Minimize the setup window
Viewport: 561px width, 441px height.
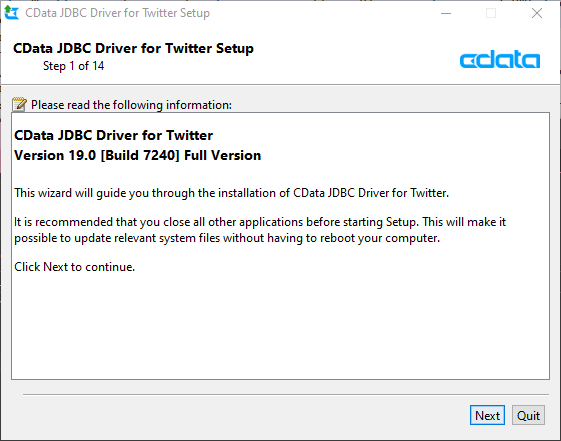pos(446,13)
